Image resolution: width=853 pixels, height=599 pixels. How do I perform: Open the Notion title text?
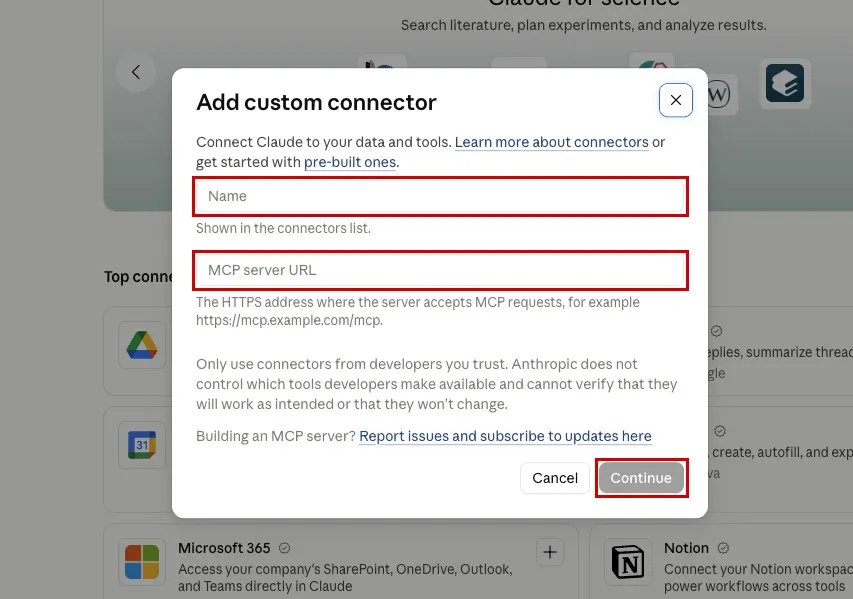click(x=687, y=548)
